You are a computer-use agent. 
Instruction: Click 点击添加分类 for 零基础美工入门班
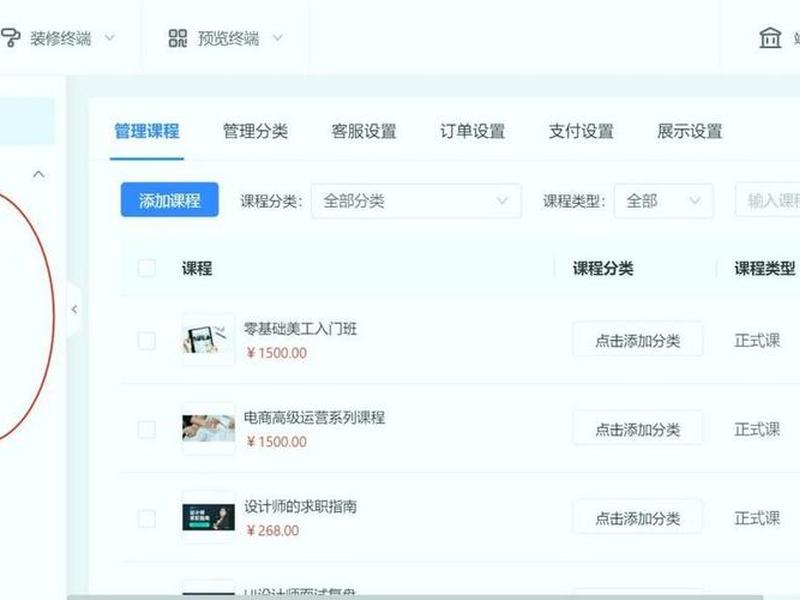[x=638, y=340]
